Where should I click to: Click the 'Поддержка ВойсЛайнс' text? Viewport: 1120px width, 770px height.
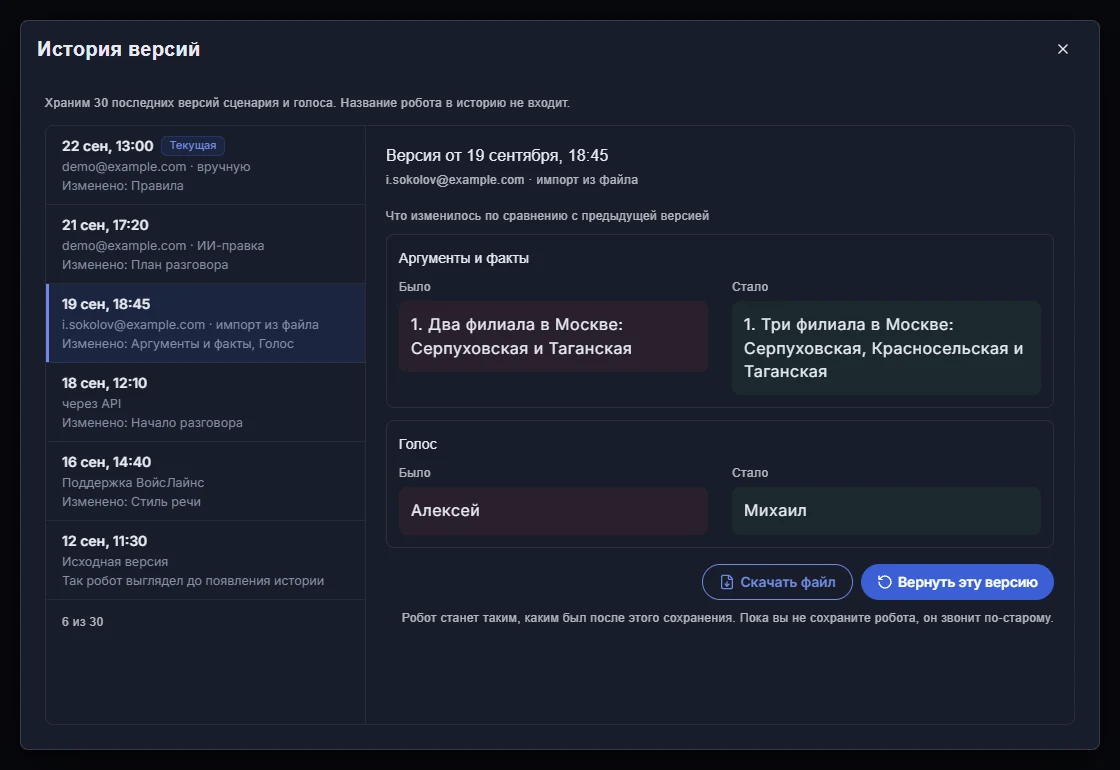click(x=133, y=483)
